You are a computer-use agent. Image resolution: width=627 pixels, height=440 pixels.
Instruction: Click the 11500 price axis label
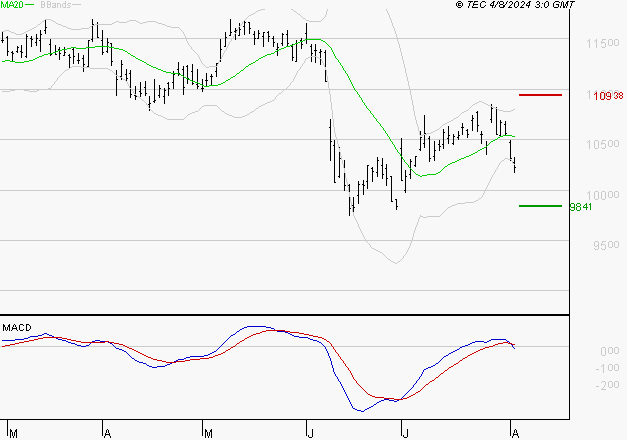[x=603, y=43]
